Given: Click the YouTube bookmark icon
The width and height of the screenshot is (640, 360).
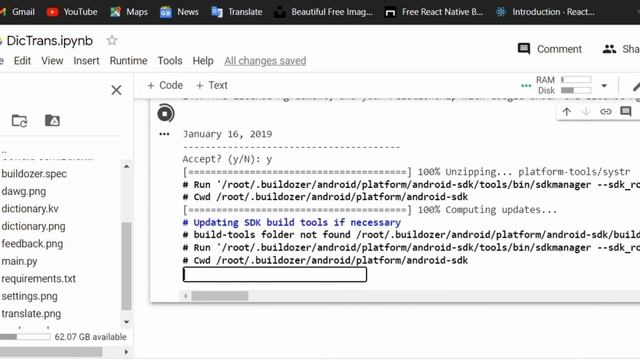Looking at the screenshot, I should pyautogui.click(x=52, y=12).
